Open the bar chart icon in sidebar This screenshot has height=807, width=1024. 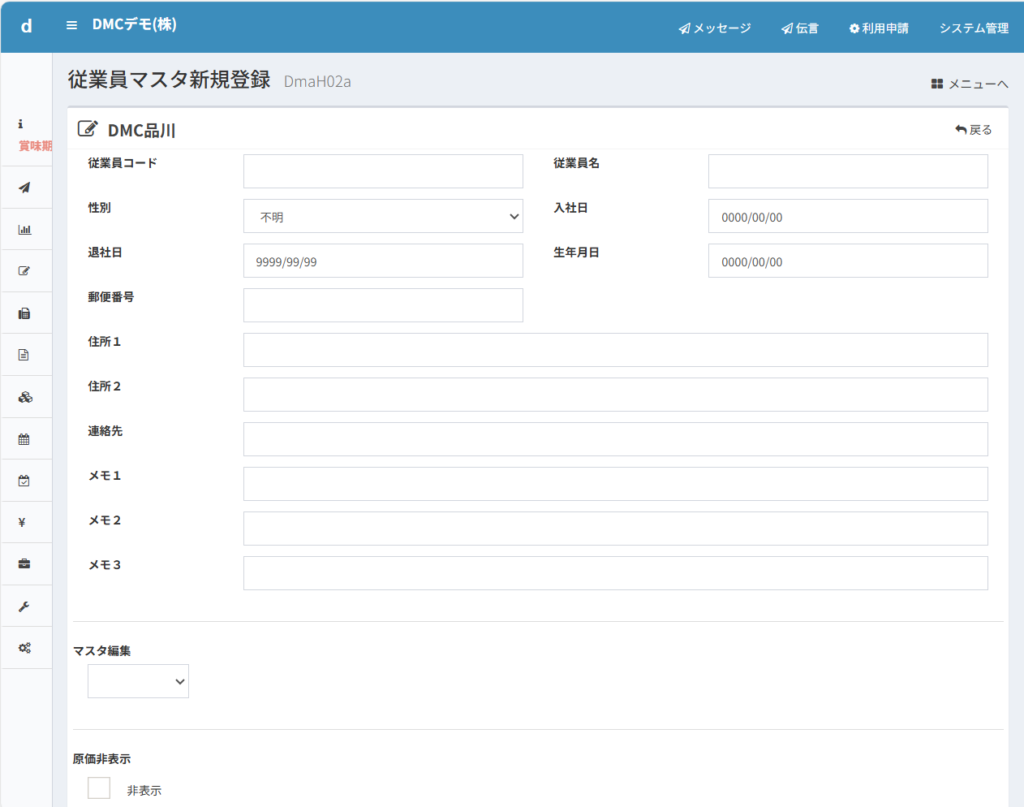click(x=25, y=229)
